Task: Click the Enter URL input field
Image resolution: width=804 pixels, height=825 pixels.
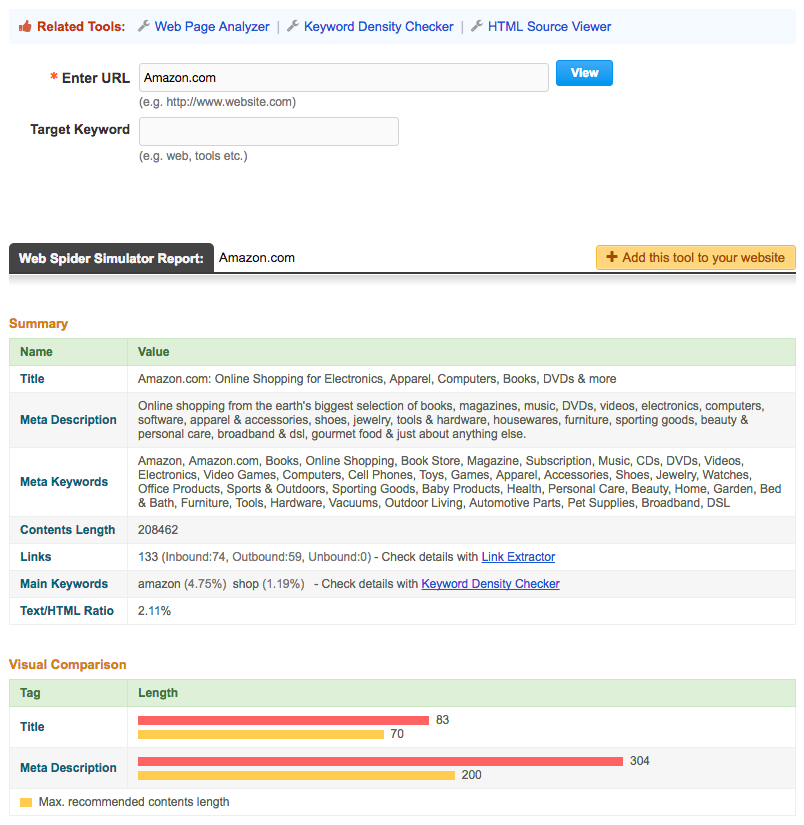Action: [343, 78]
